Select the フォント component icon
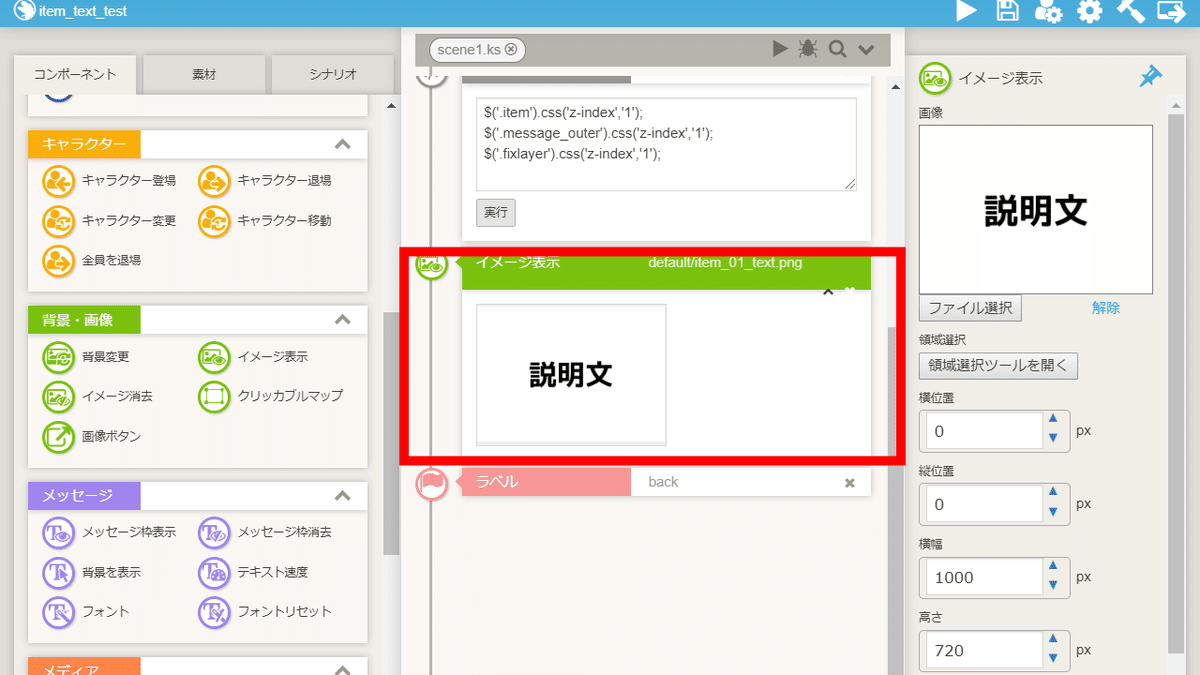1200x675 pixels. pos(58,612)
